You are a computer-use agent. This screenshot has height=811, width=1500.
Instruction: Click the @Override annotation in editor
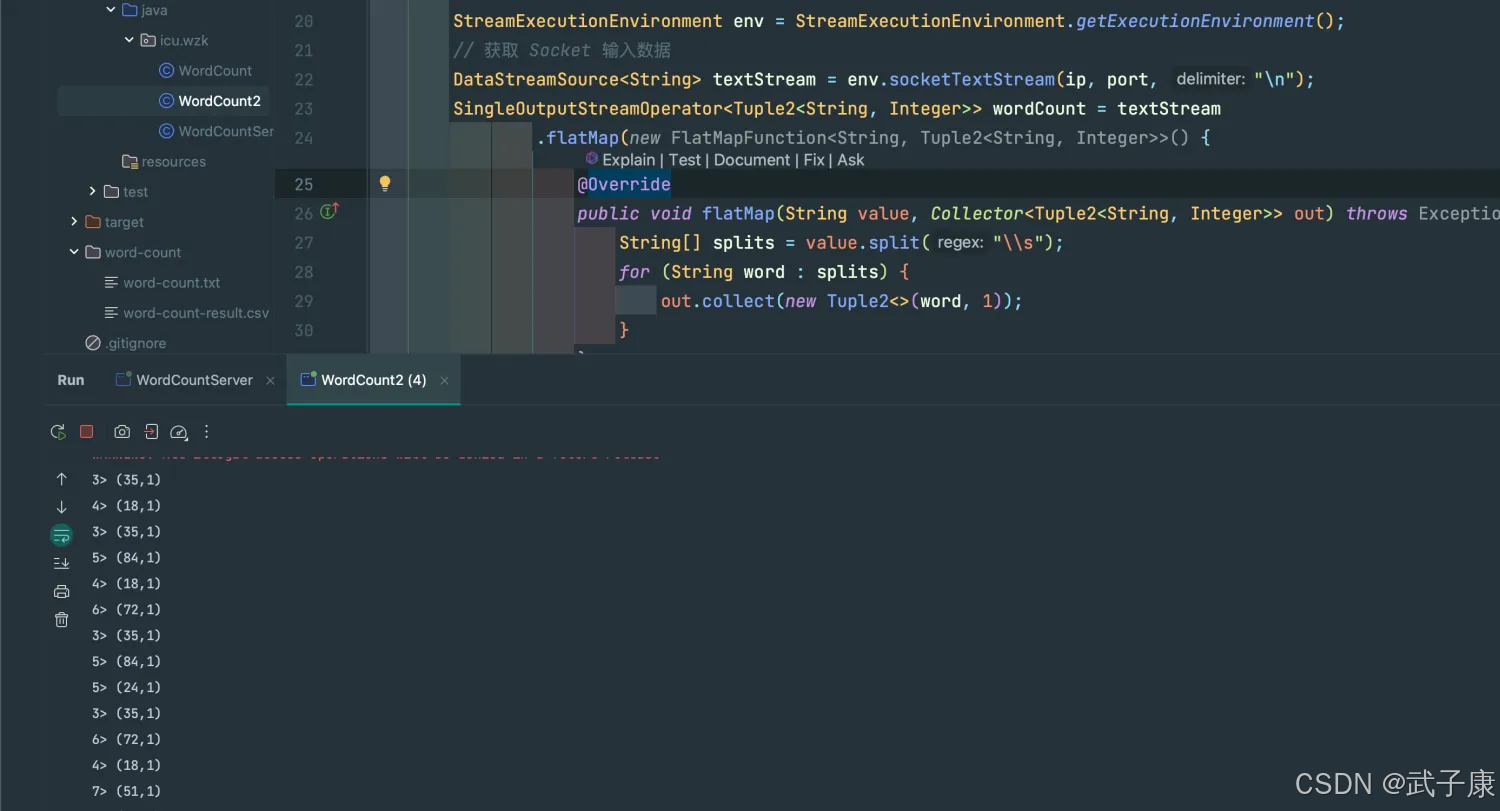coord(624,184)
